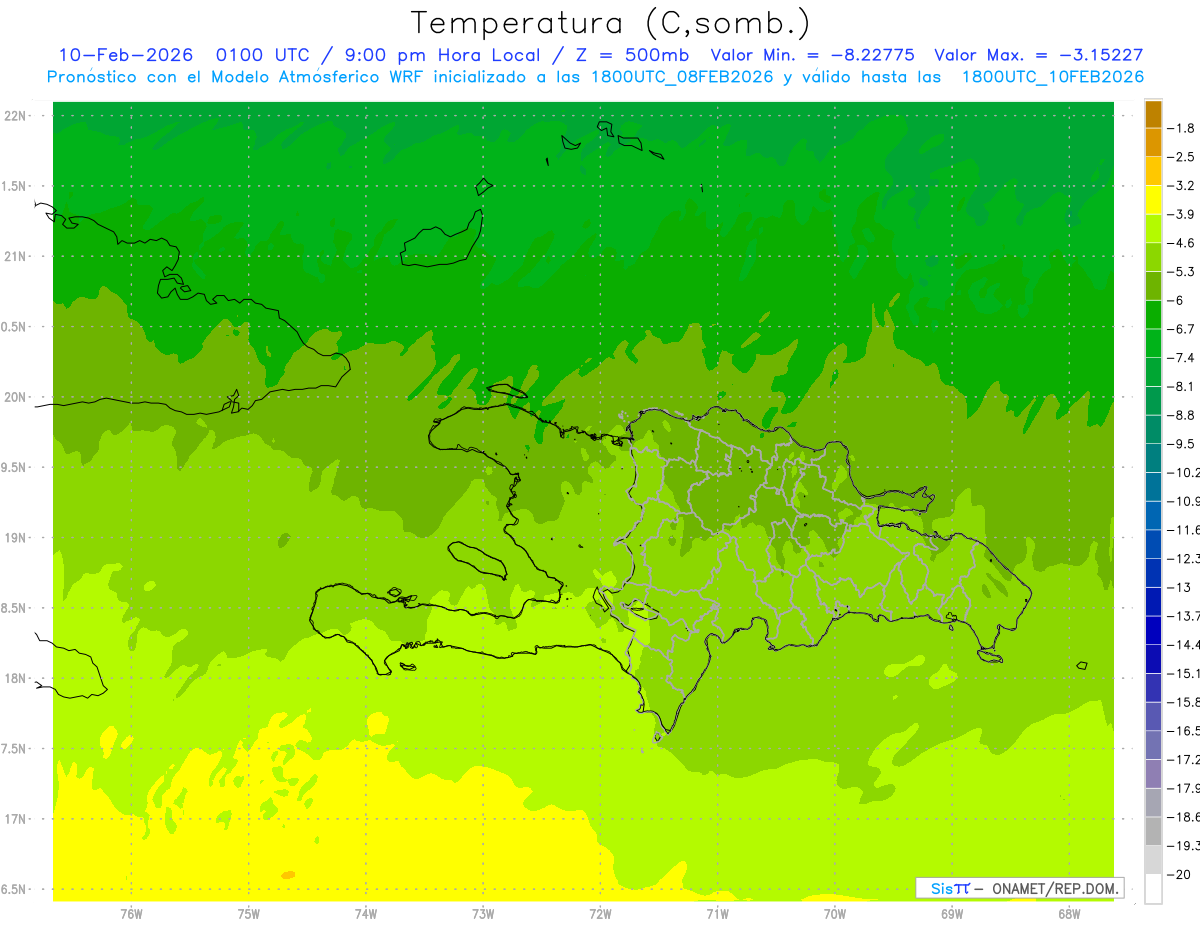Pick the legend swatch between -2.5 and -3.2
This screenshot has width=1200, height=927.
coord(1153,171)
